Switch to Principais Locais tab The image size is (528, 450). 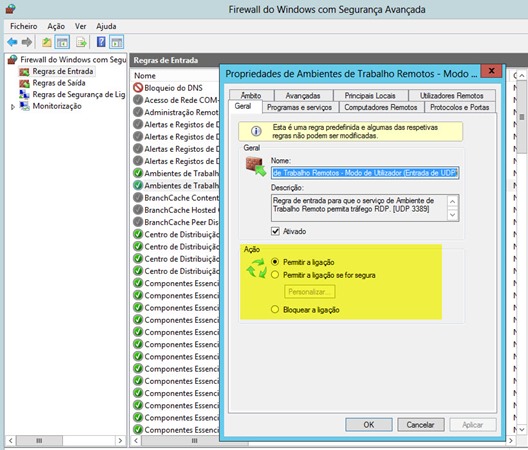(370, 96)
